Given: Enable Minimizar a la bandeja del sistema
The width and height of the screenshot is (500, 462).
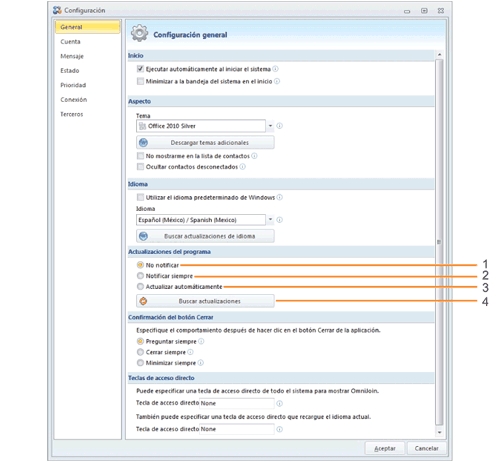Looking at the screenshot, I should (140, 81).
